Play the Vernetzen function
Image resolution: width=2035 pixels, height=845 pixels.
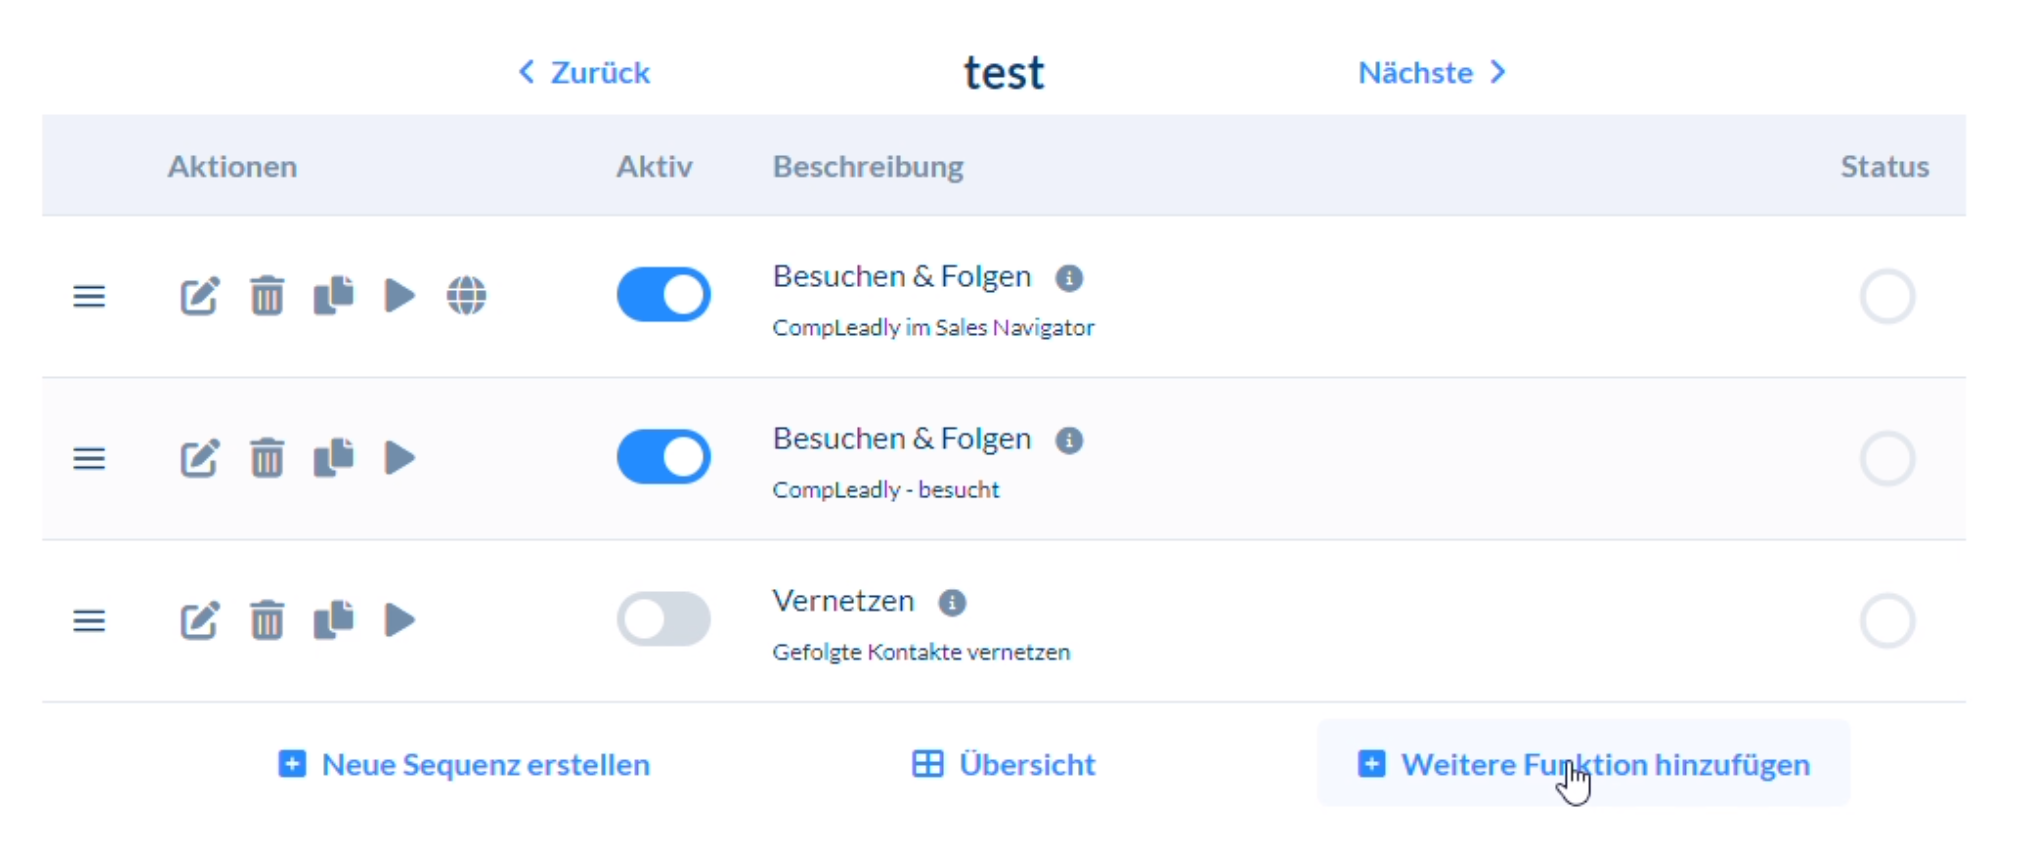(400, 620)
